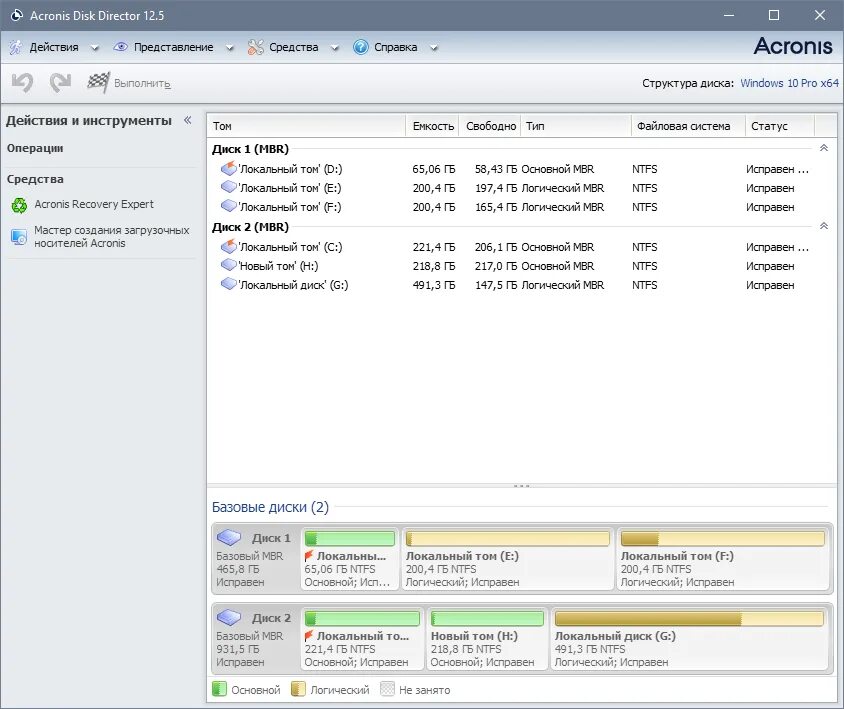Click the volume icon for drive D:
This screenshot has height=709, width=844.
[229, 169]
